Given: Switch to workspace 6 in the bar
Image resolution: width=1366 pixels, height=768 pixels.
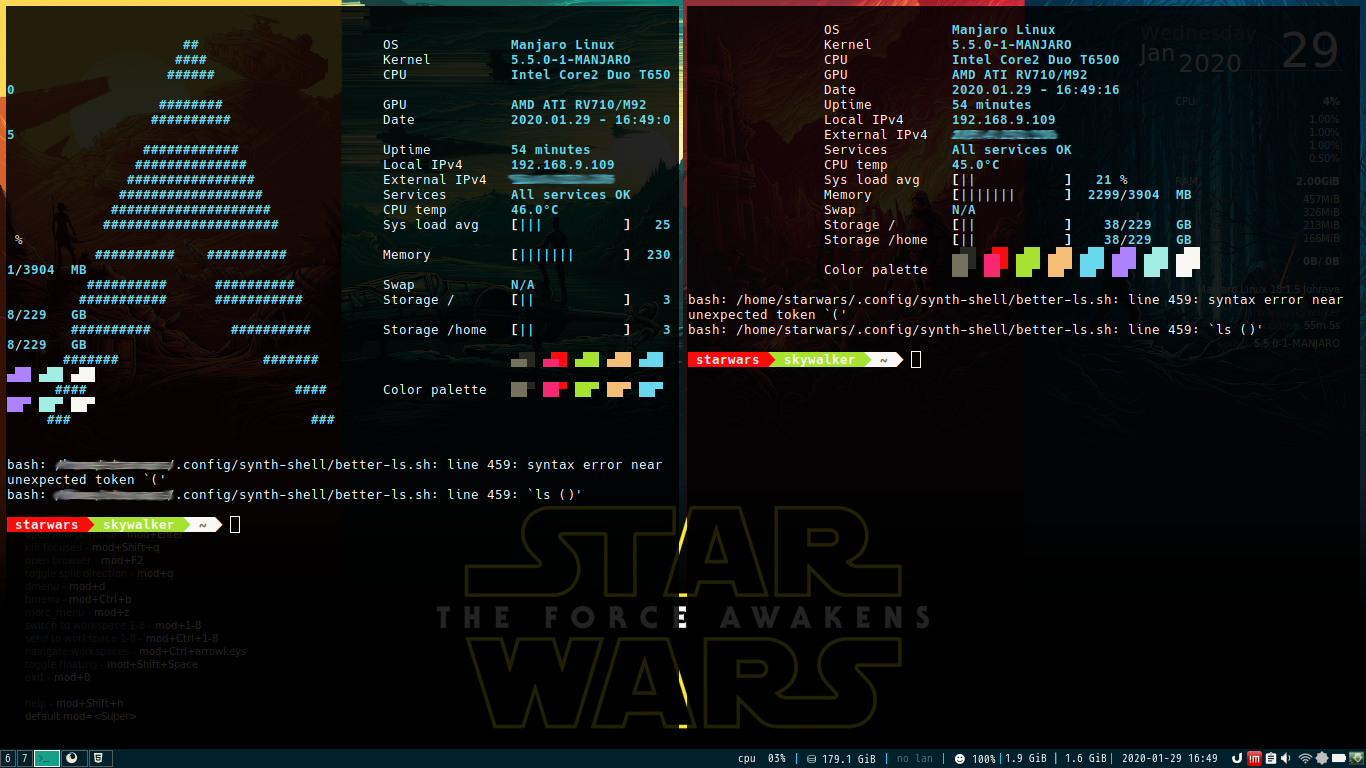Looking at the screenshot, I should [7, 758].
